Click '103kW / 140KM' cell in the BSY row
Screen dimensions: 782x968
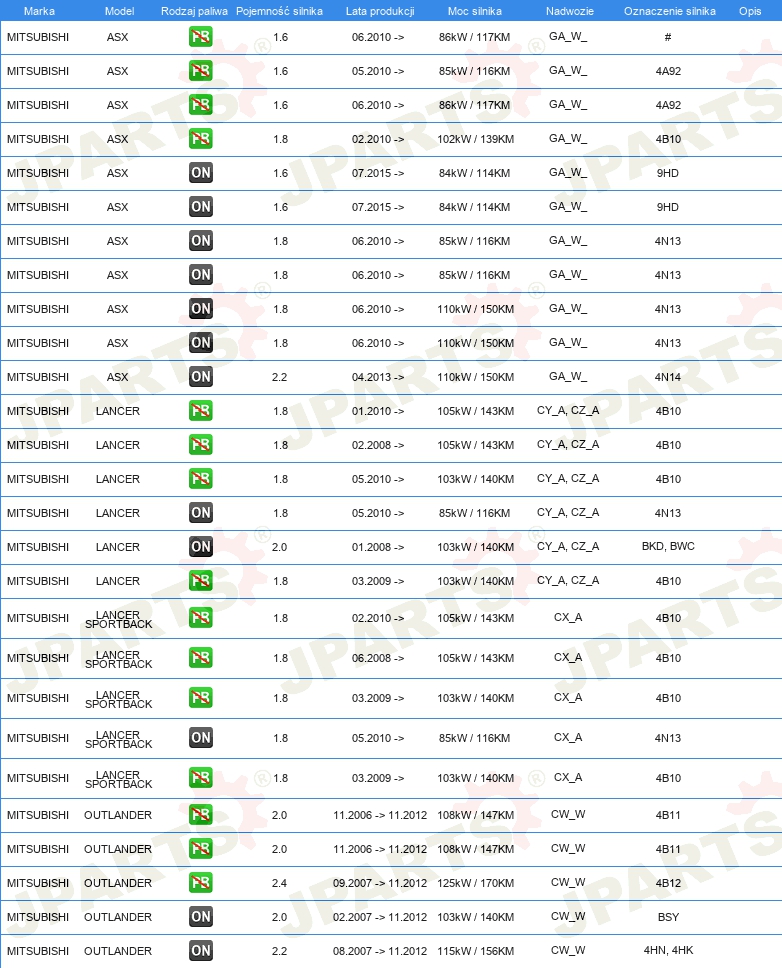[475, 917]
